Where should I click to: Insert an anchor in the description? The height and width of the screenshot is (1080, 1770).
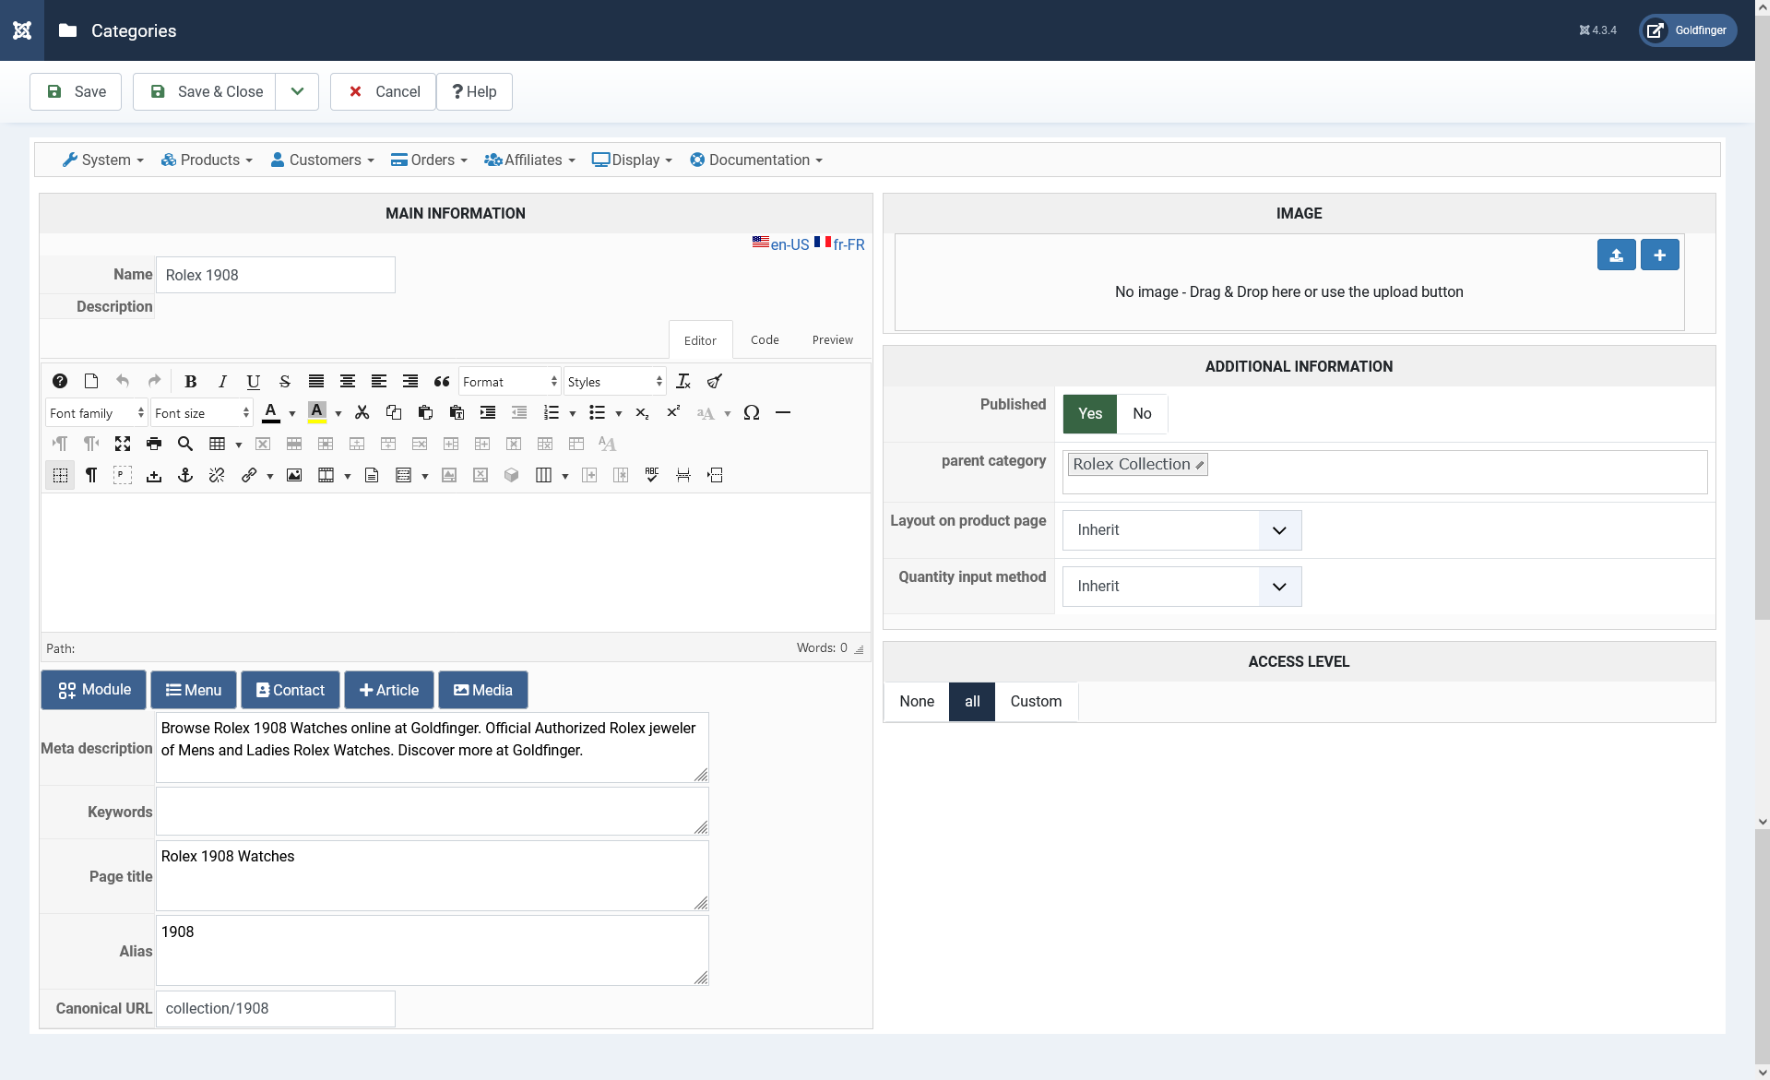pyautogui.click(x=185, y=476)
